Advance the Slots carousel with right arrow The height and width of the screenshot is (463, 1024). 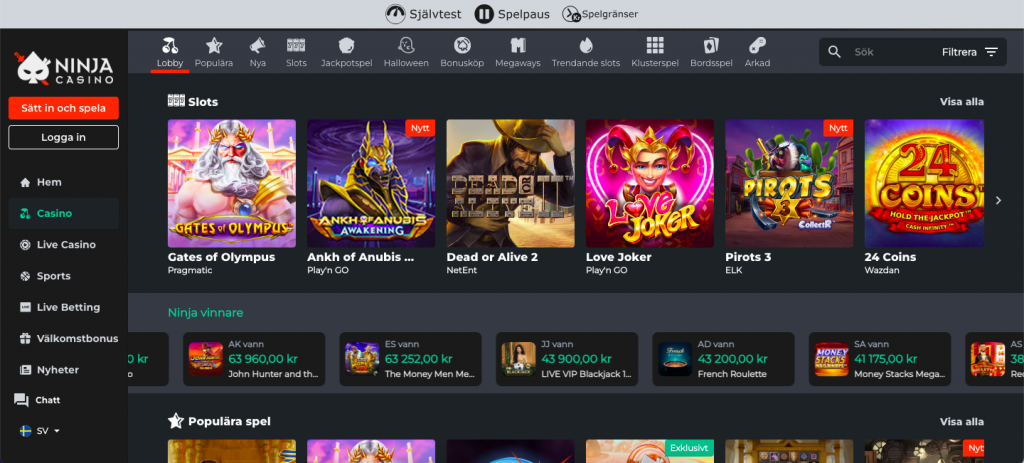point(998,200)
